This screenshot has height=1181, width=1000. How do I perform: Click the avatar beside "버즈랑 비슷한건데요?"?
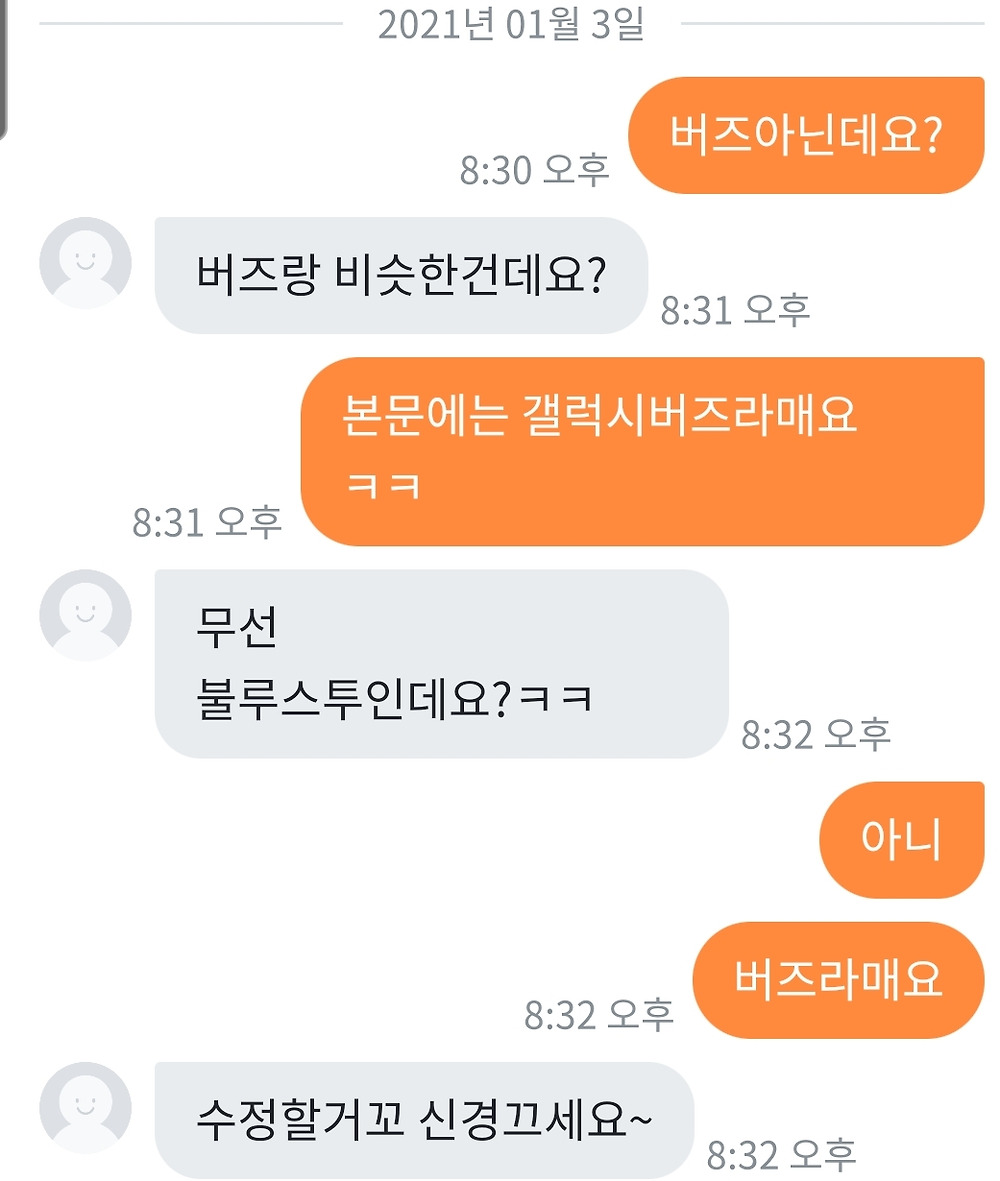[x=85, y=263]
